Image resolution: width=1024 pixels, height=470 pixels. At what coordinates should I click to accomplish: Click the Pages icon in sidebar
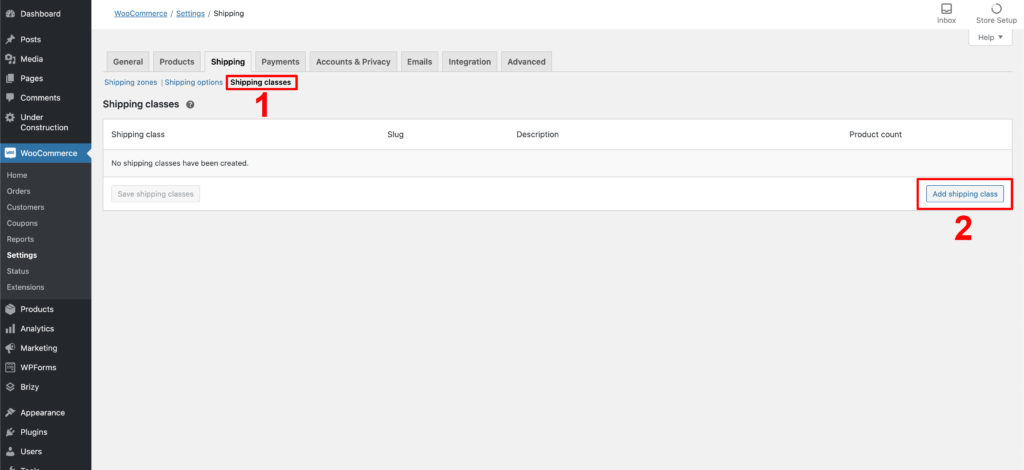pyautogui.click(x=10, y=78)
